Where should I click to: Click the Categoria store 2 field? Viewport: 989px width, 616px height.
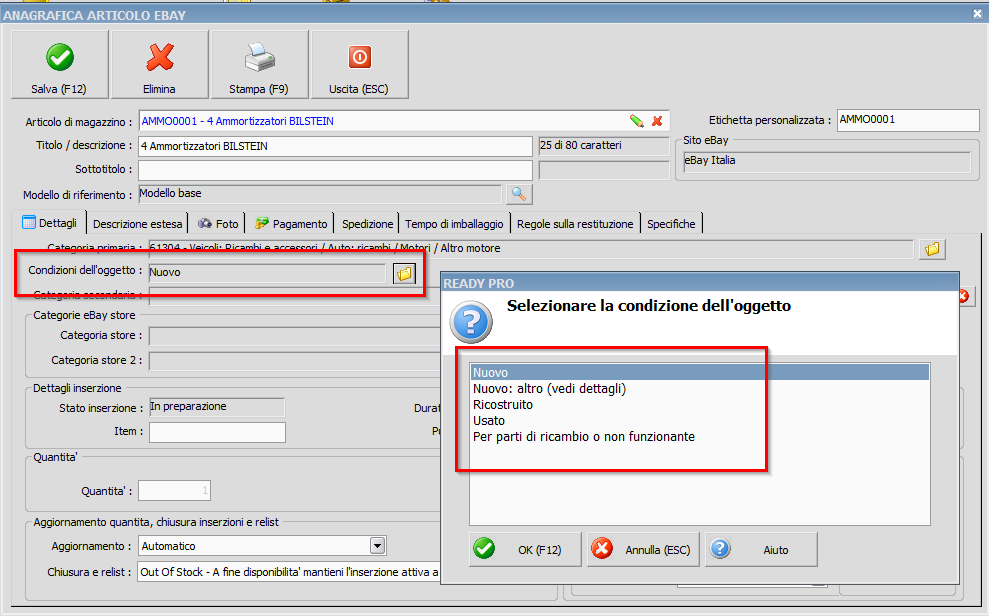point(295,361)
